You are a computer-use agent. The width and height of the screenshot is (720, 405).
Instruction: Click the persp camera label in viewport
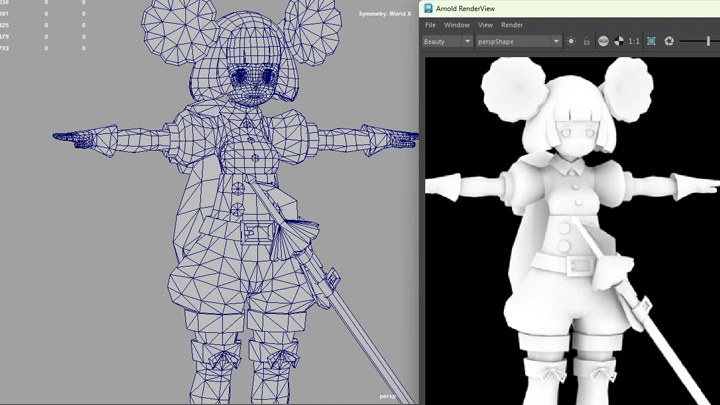tap(388, 396)
